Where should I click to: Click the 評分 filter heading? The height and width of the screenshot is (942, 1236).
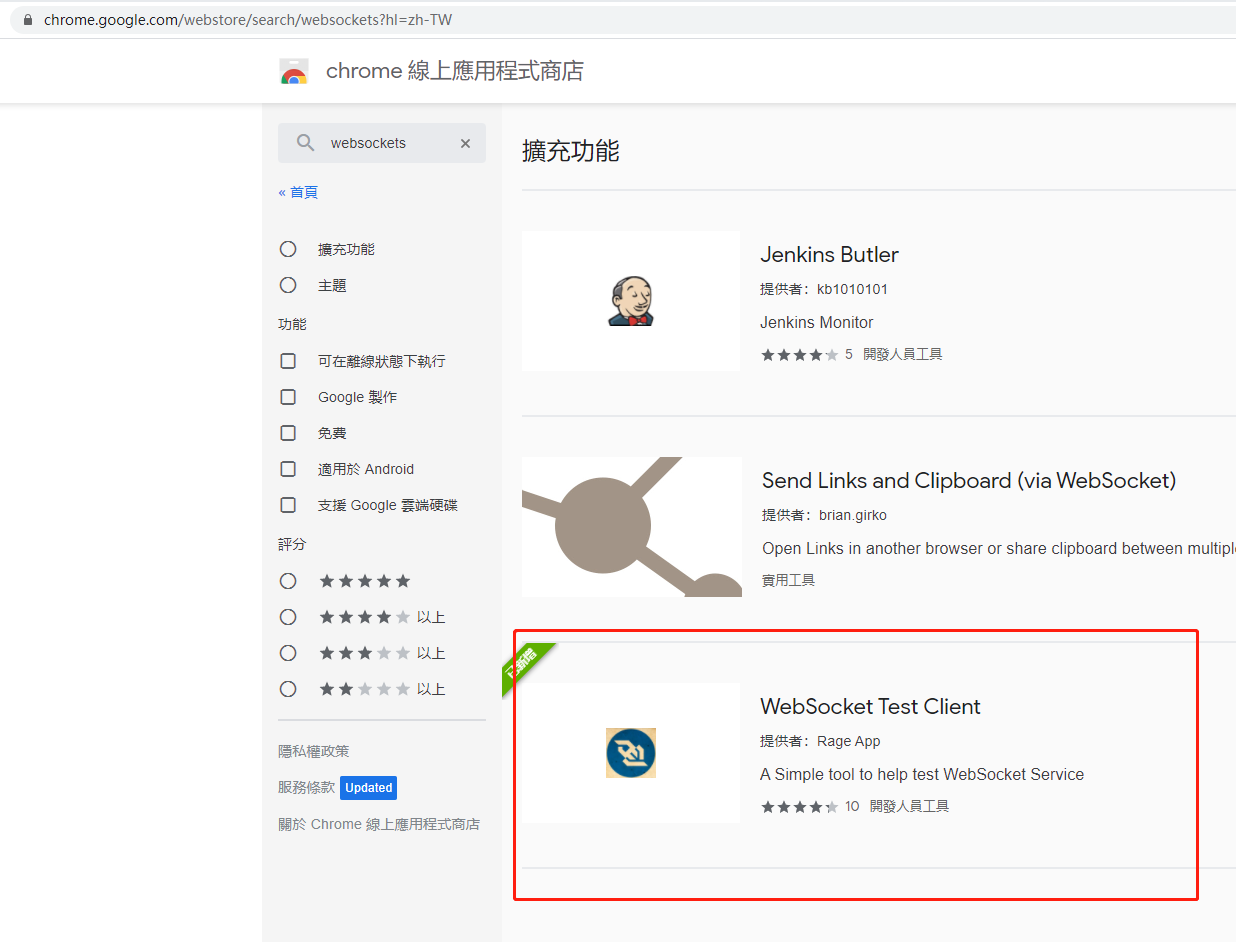tap(292, 544)
